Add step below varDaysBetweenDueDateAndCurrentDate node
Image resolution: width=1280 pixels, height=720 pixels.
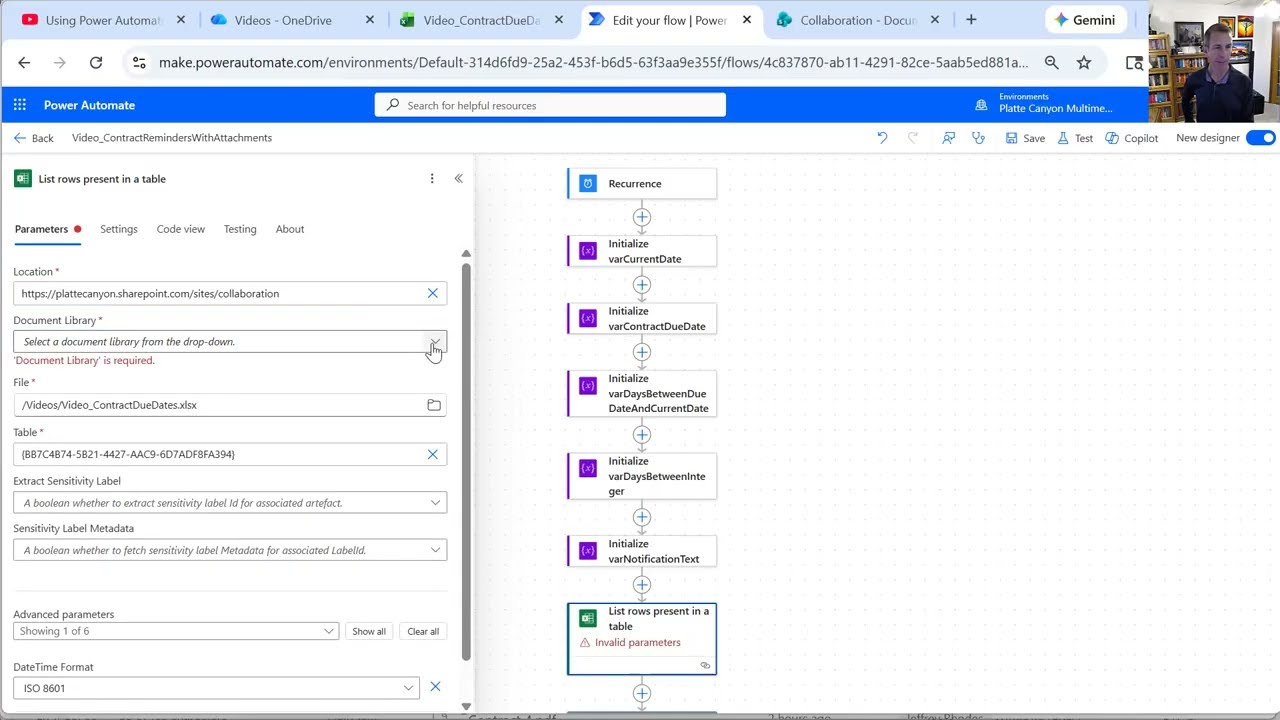[642, 435]
